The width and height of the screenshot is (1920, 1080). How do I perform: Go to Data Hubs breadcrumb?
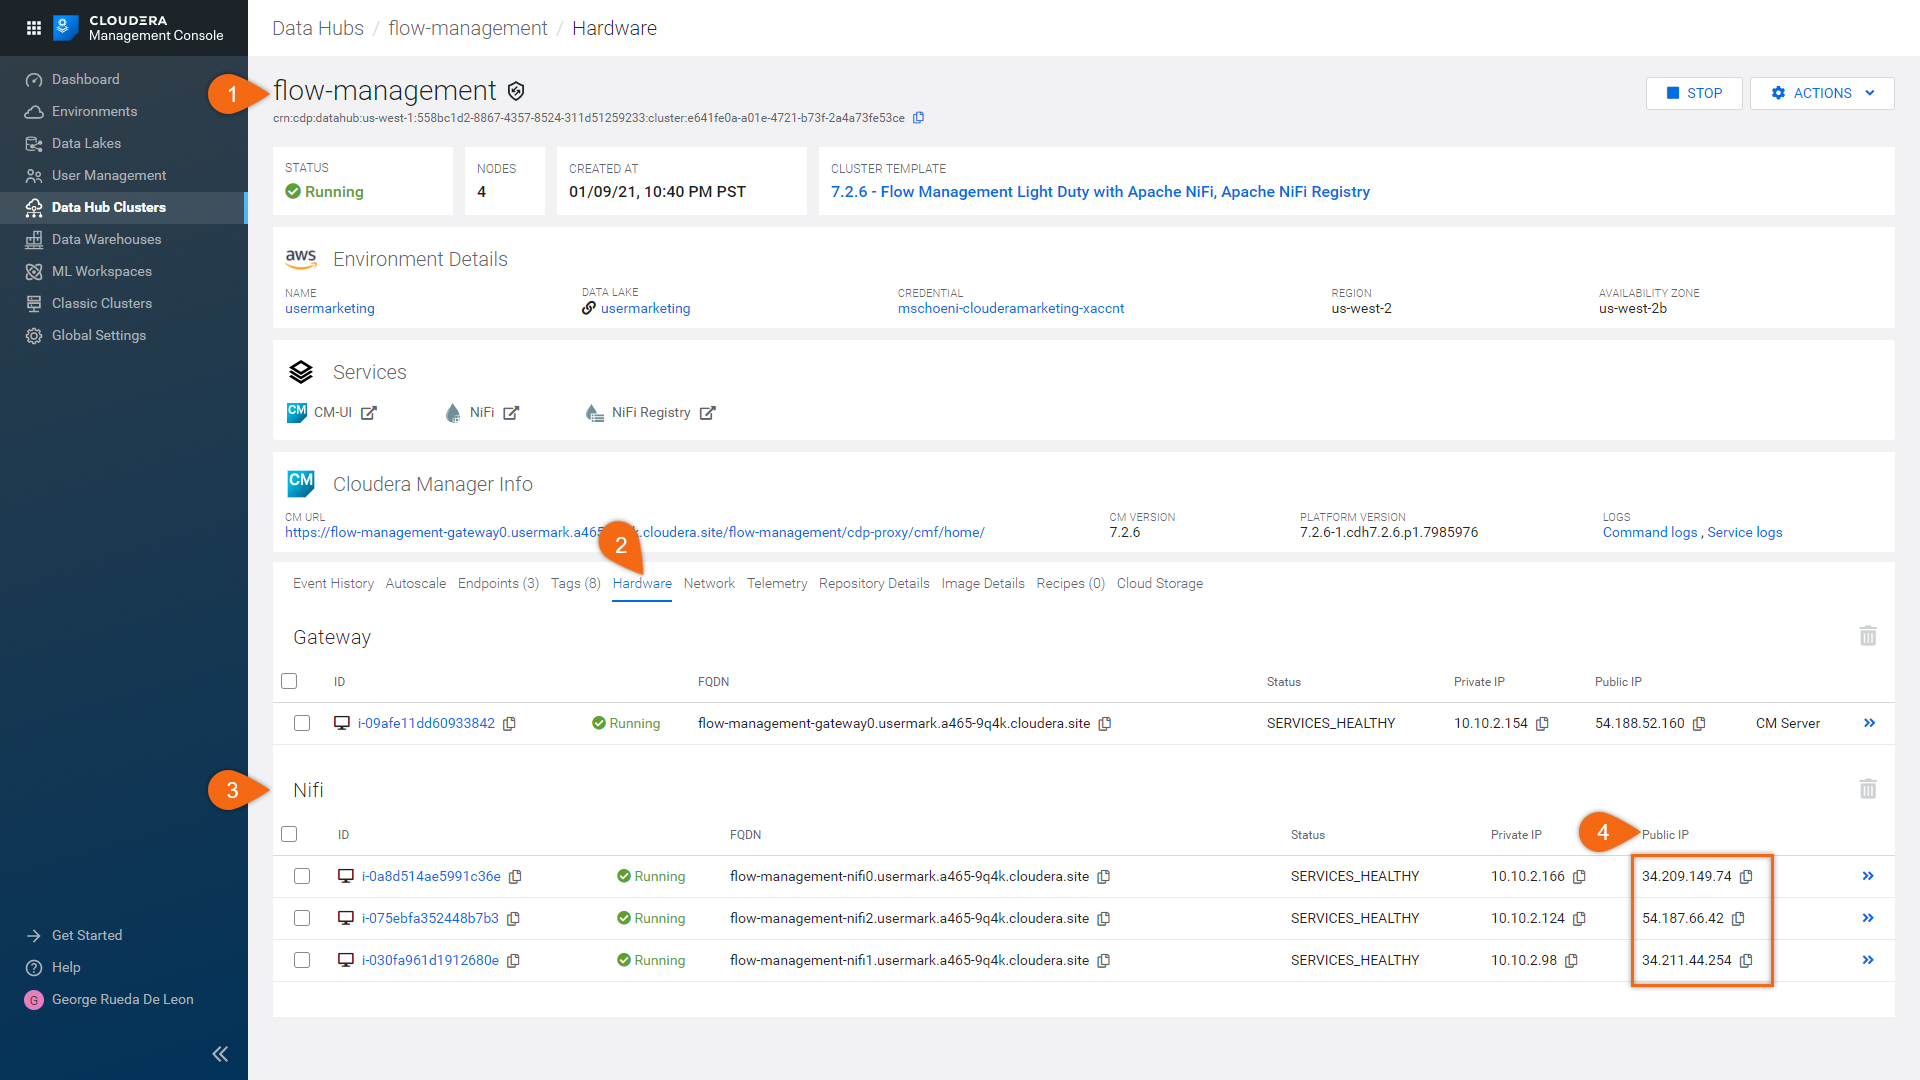pyautogui.click(x=318, y=28)
